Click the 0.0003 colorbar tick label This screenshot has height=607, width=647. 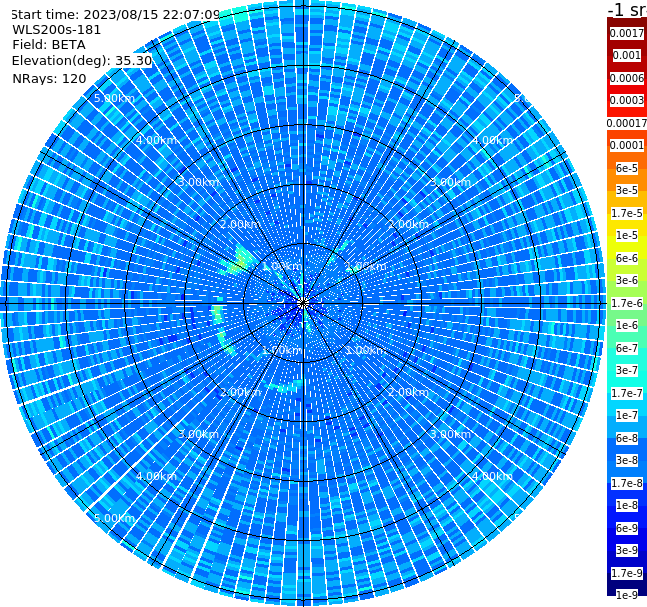pyautogui.click(x=627, y=100)
